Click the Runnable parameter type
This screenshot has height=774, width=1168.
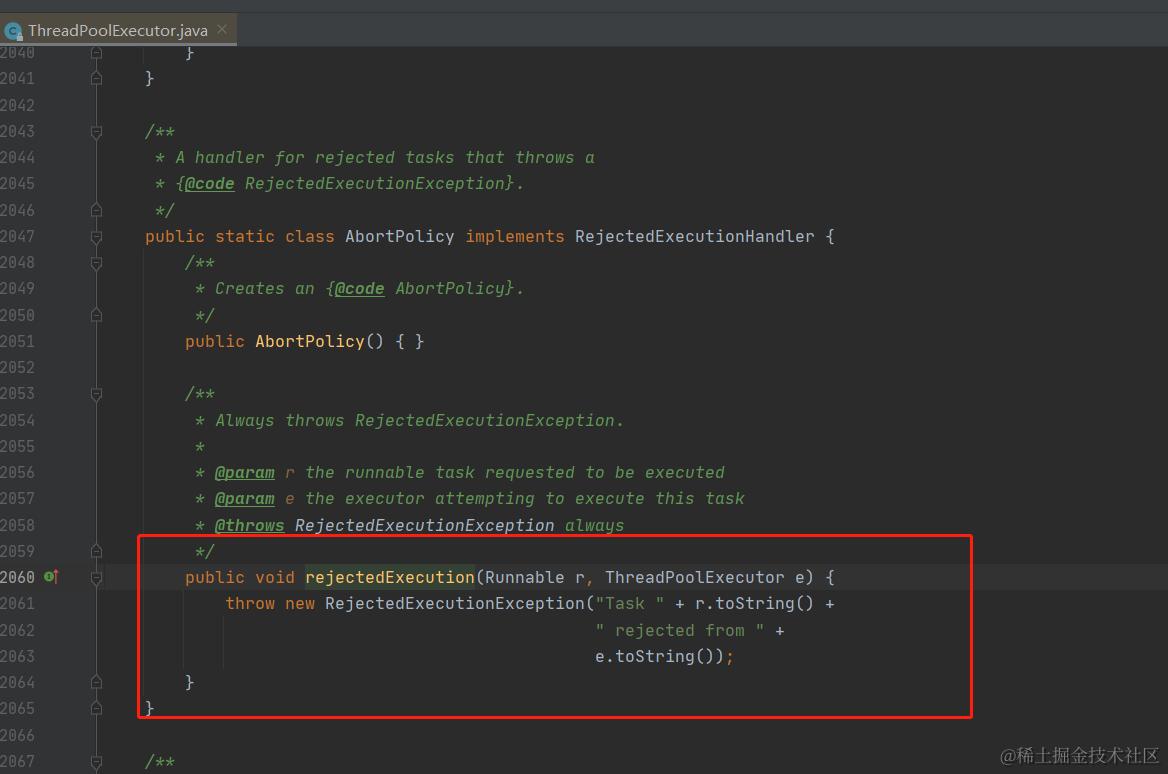[524, 577]
